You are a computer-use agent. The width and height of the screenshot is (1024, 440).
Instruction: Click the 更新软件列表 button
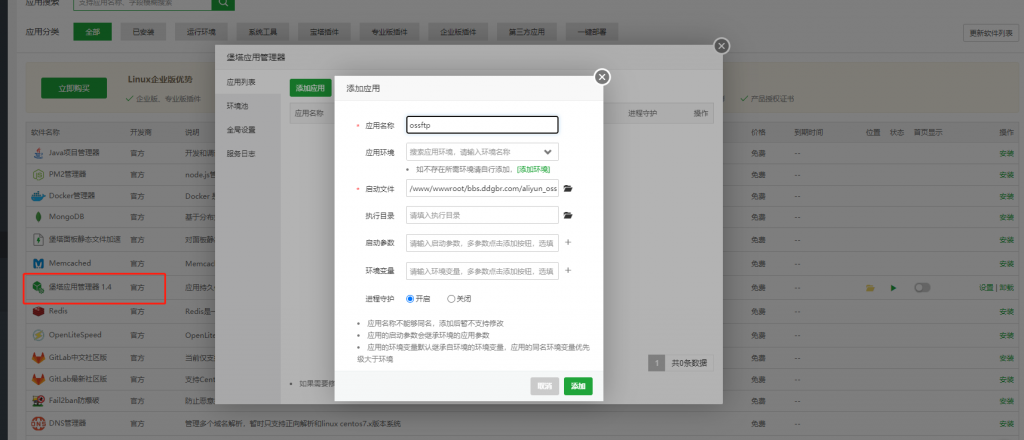[x=990, y=33]
